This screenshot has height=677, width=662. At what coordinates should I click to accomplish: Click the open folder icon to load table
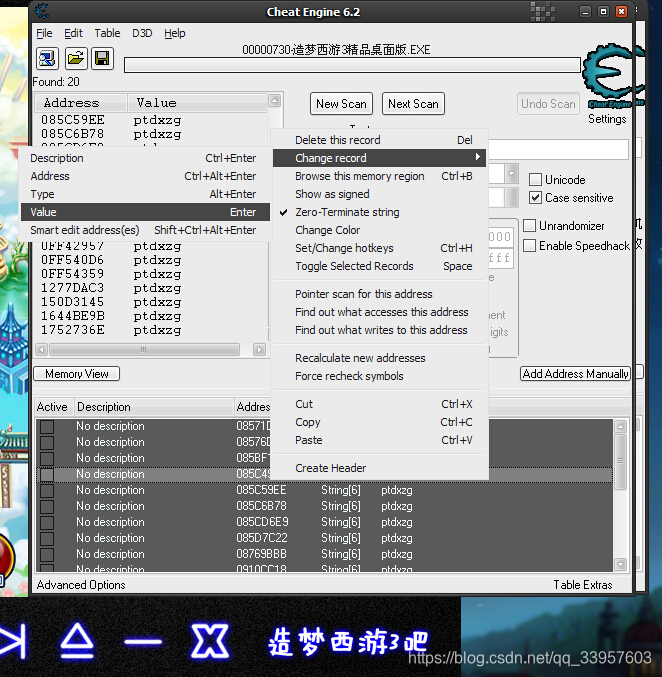[x=76, y=58]
